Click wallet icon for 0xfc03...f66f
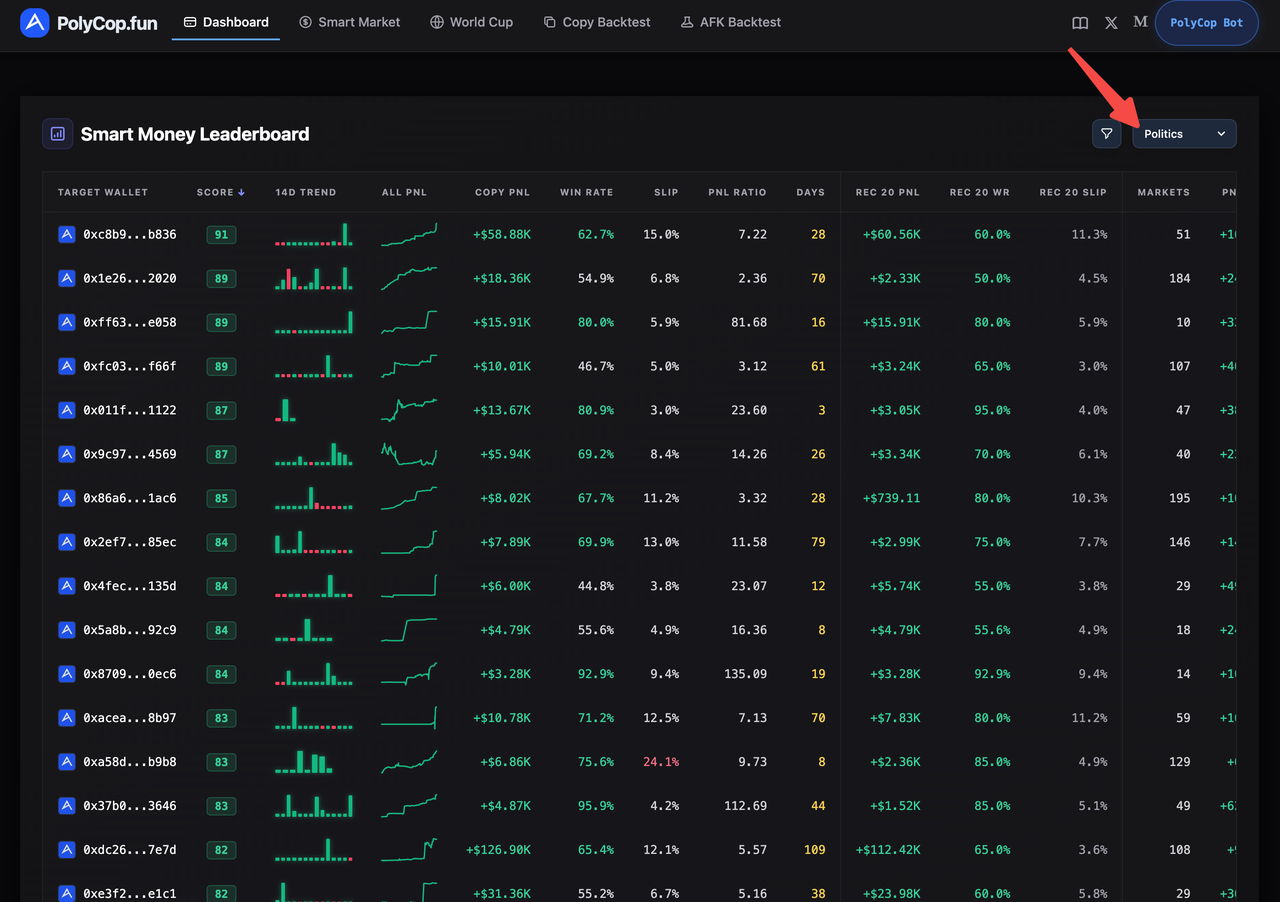Image resolution: width=1280 pixels, height=902 pixels. pyautogui.click(x=67, y=366)
